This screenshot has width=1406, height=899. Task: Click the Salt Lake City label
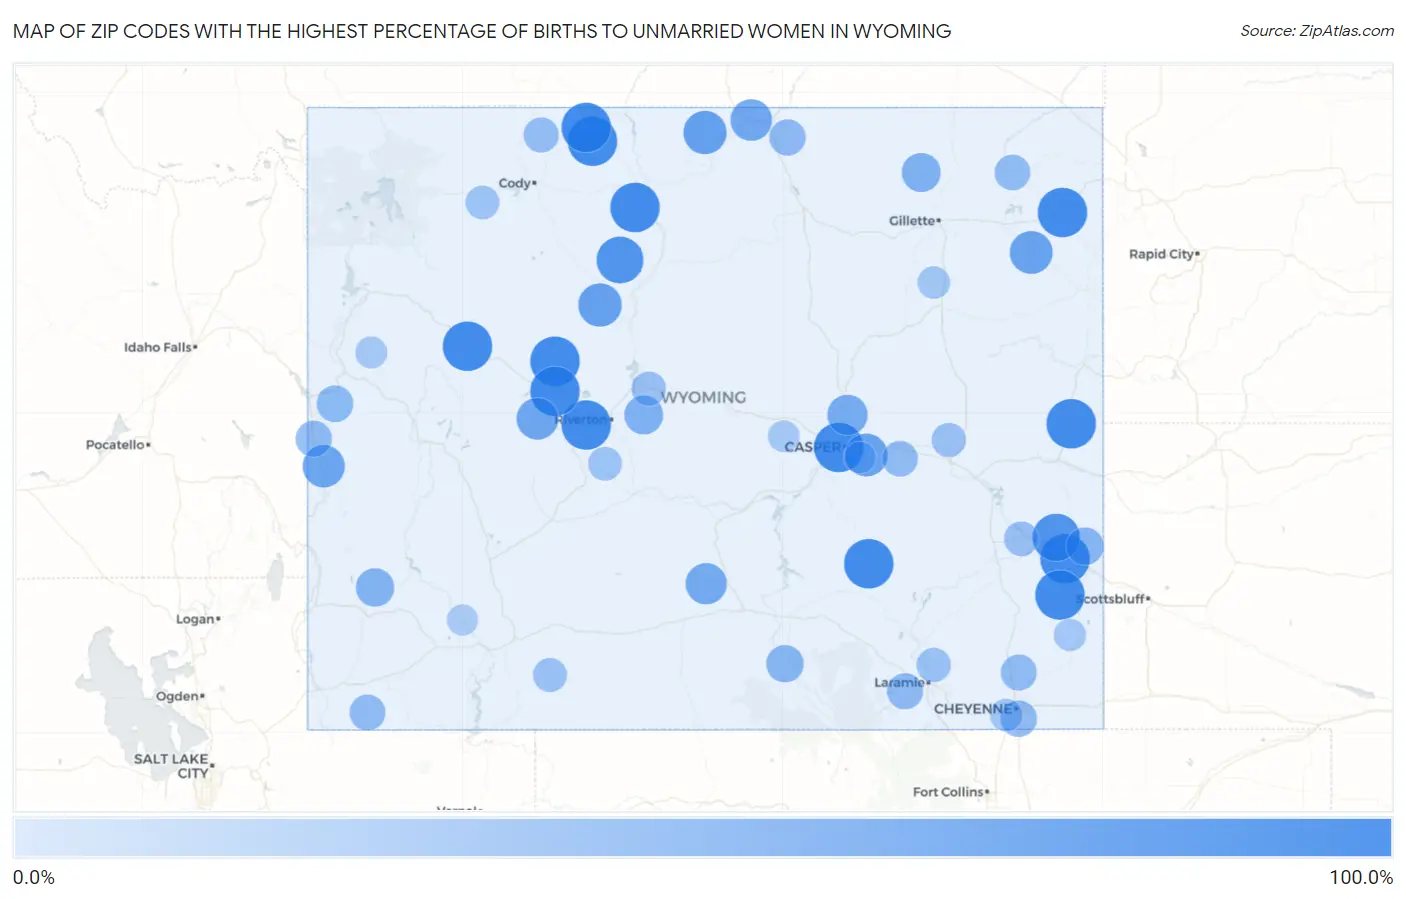[172, 766]
